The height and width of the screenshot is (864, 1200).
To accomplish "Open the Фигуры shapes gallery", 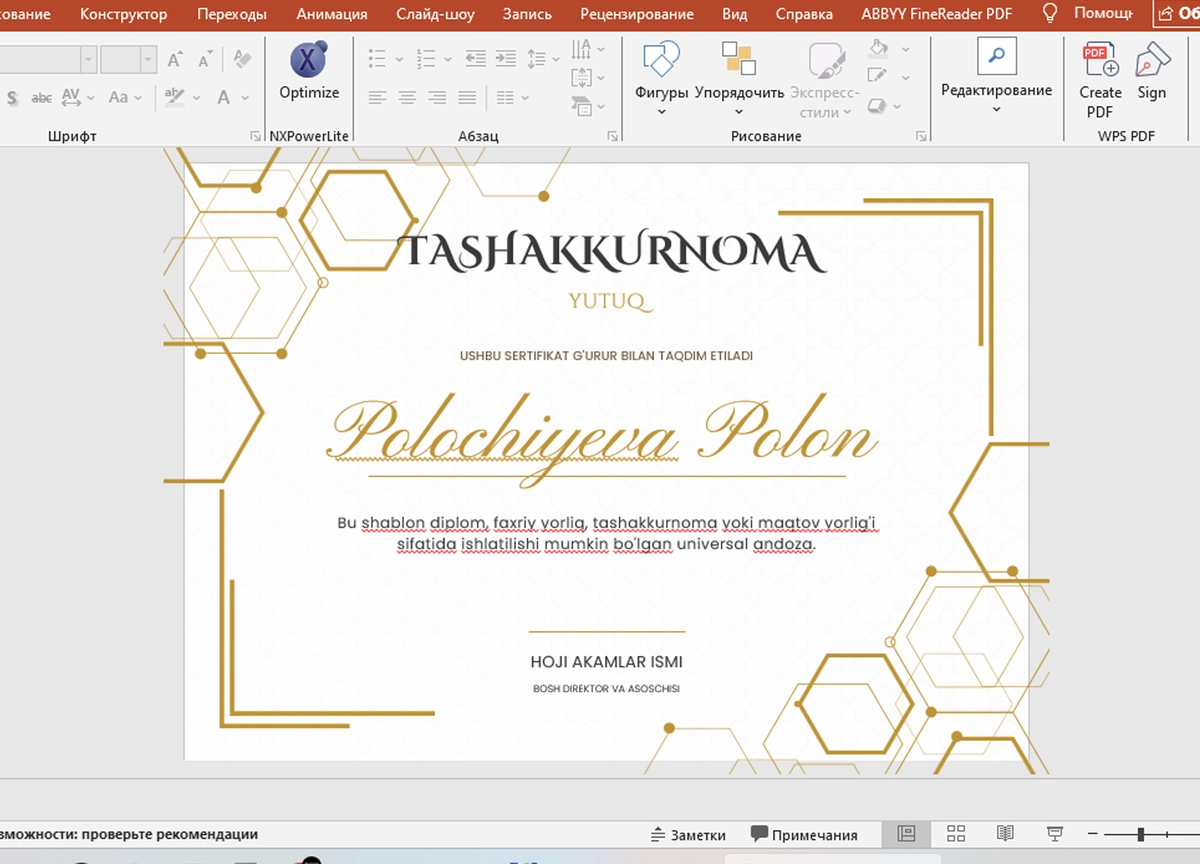I will coord(661,78).
